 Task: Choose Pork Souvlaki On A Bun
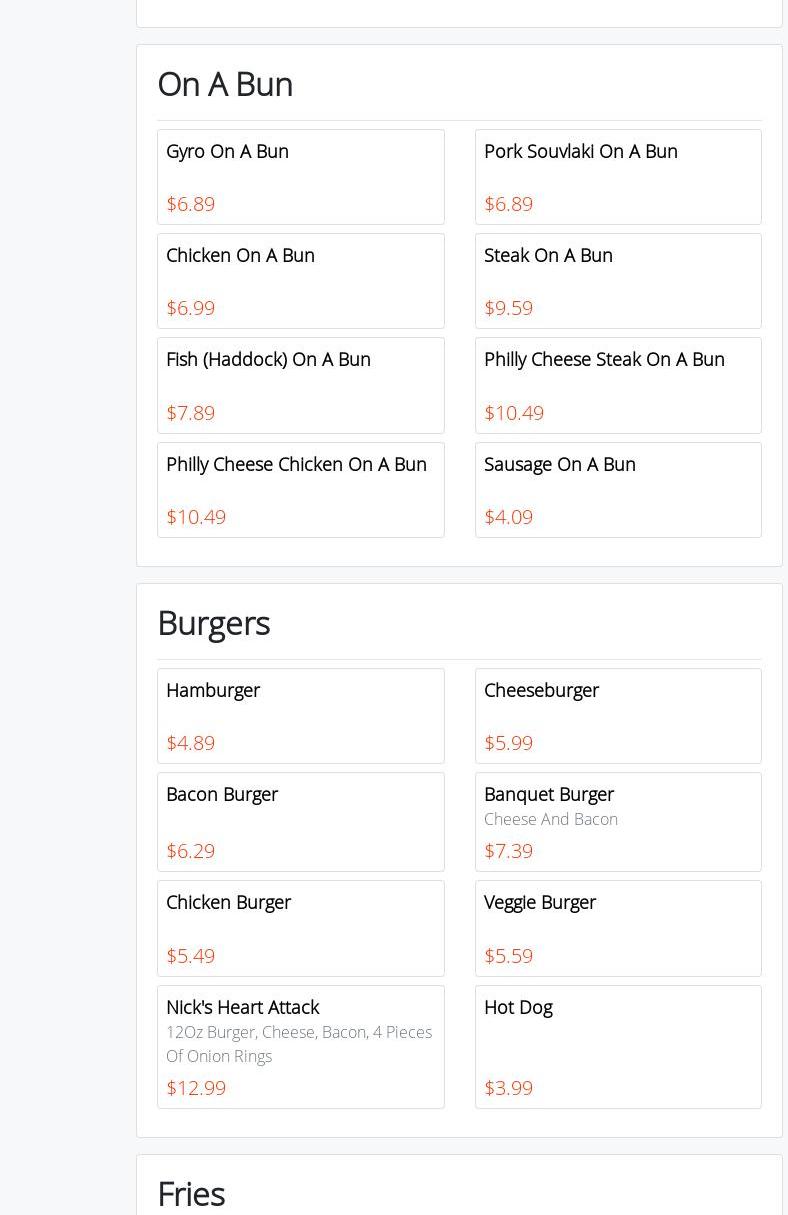pyautogui.click(x=618, y=177)
